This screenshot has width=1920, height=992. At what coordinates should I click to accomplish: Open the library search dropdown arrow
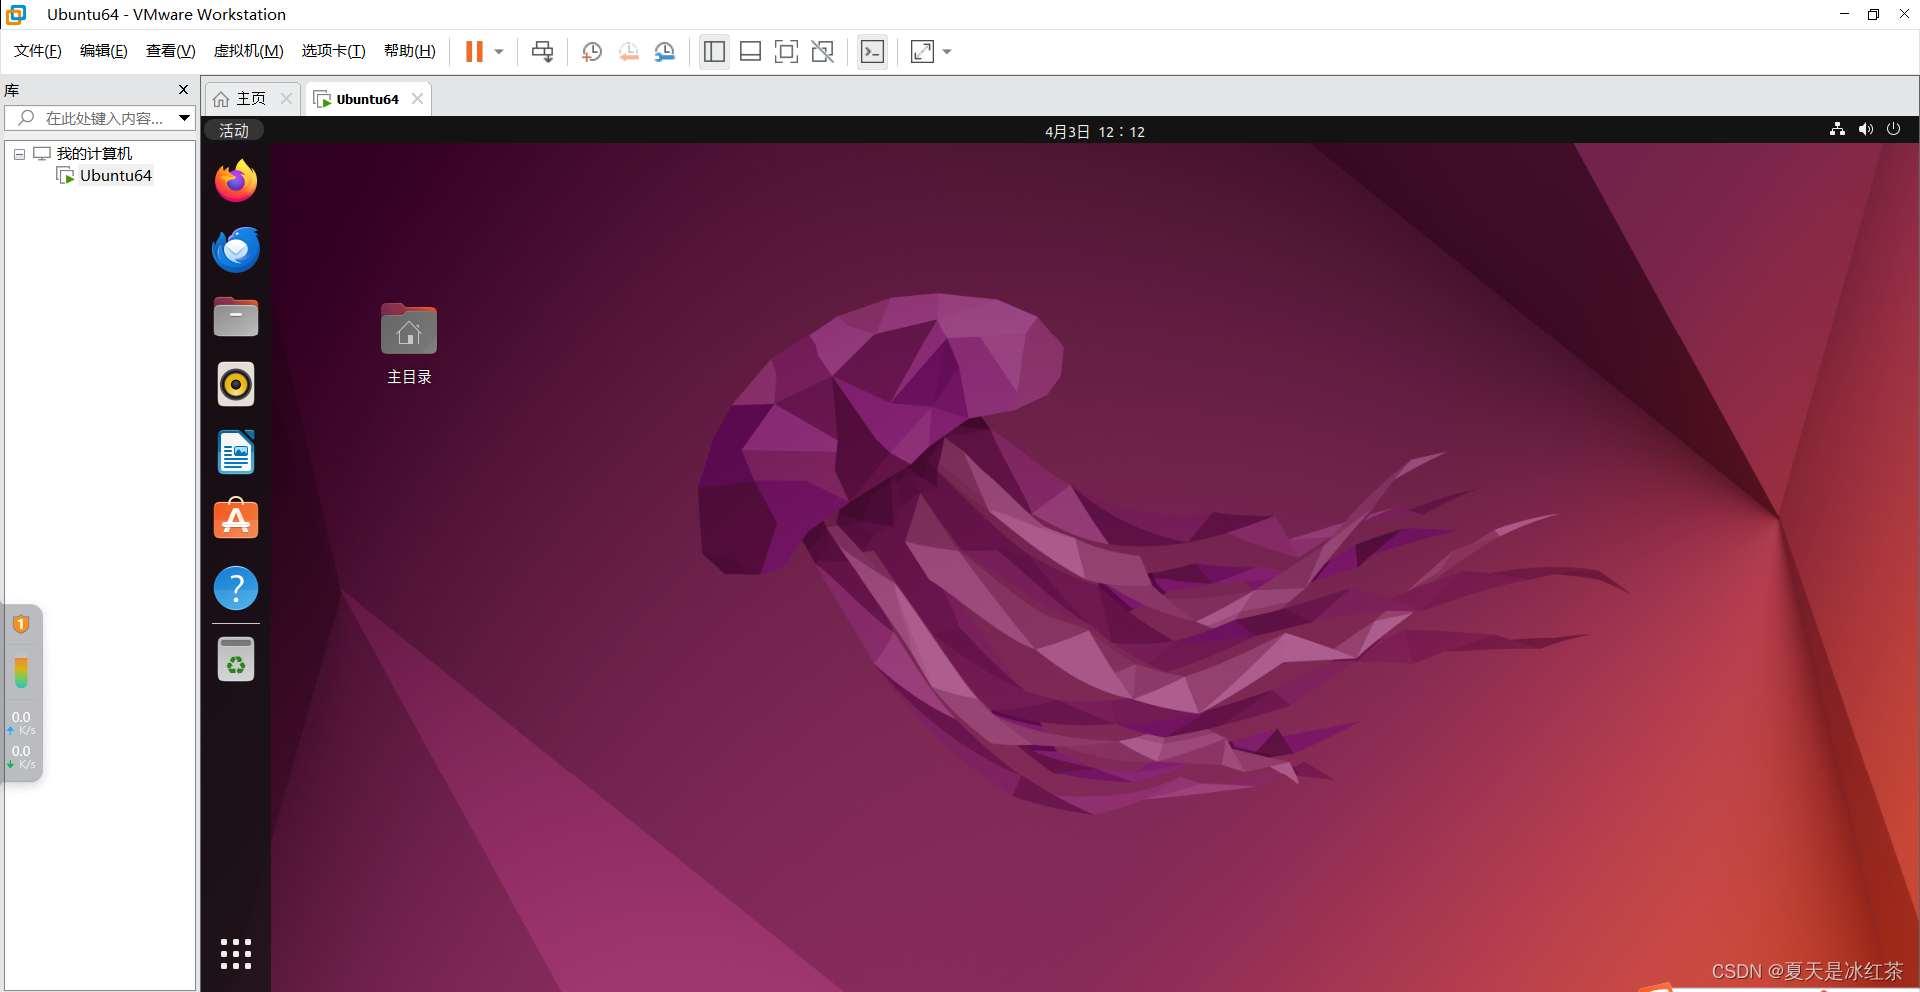[x=185, y=118]
